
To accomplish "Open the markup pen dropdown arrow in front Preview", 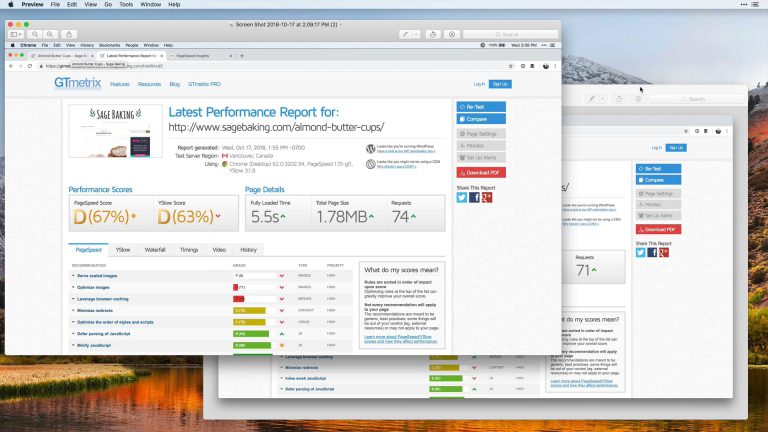I will click(x=416, y=34).
